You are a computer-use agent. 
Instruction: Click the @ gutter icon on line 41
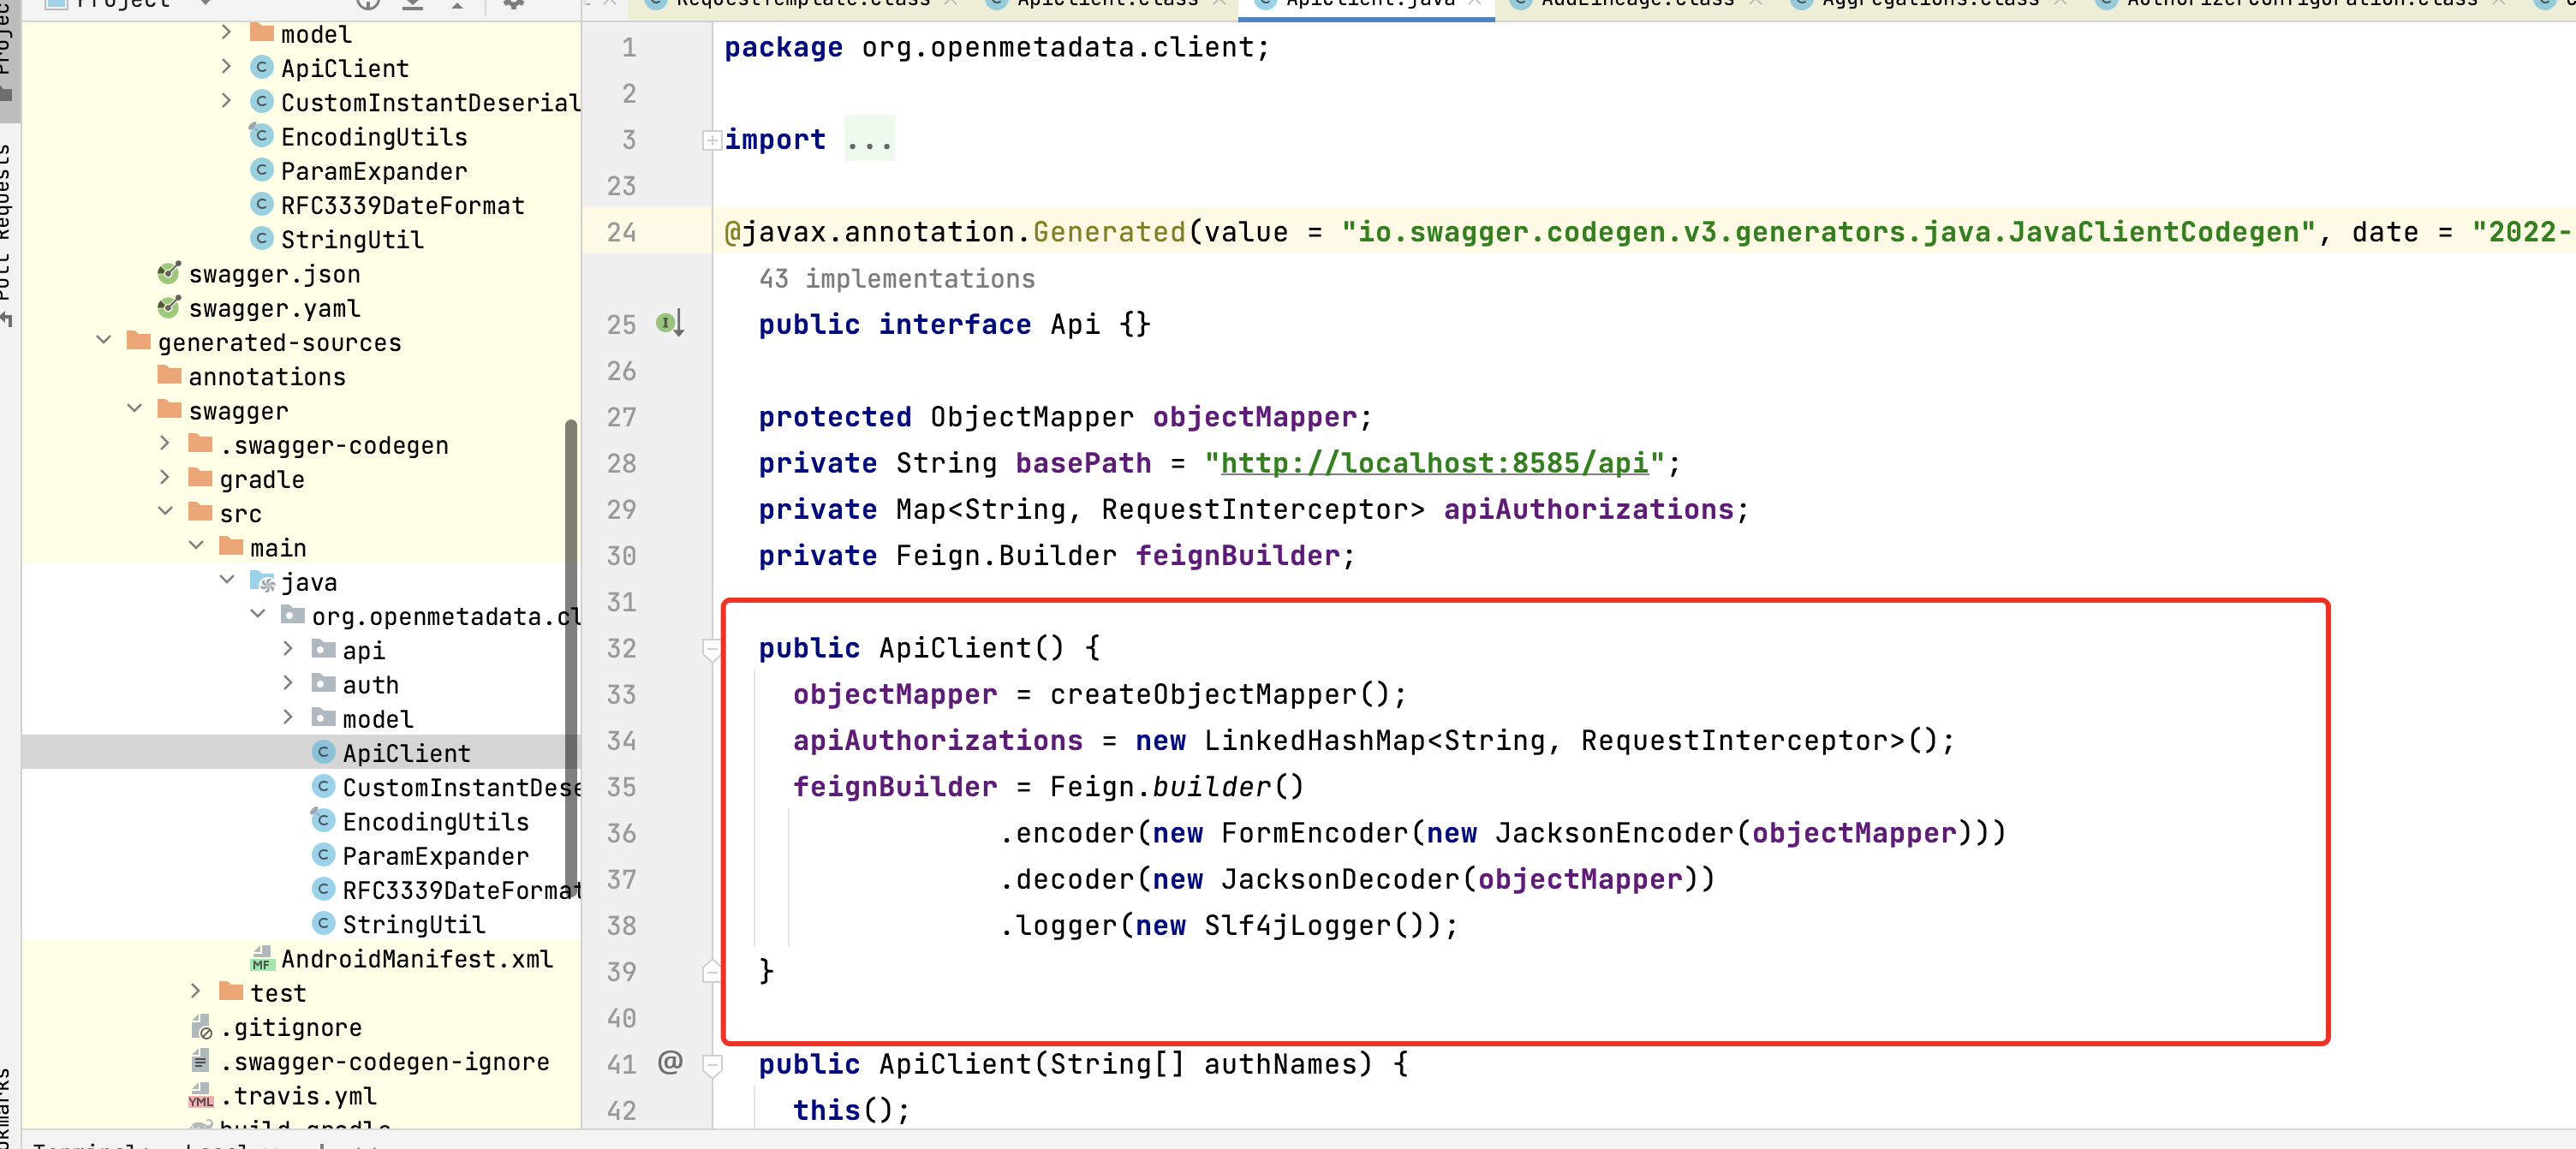pyautogui.click(x=670, y=1062)
